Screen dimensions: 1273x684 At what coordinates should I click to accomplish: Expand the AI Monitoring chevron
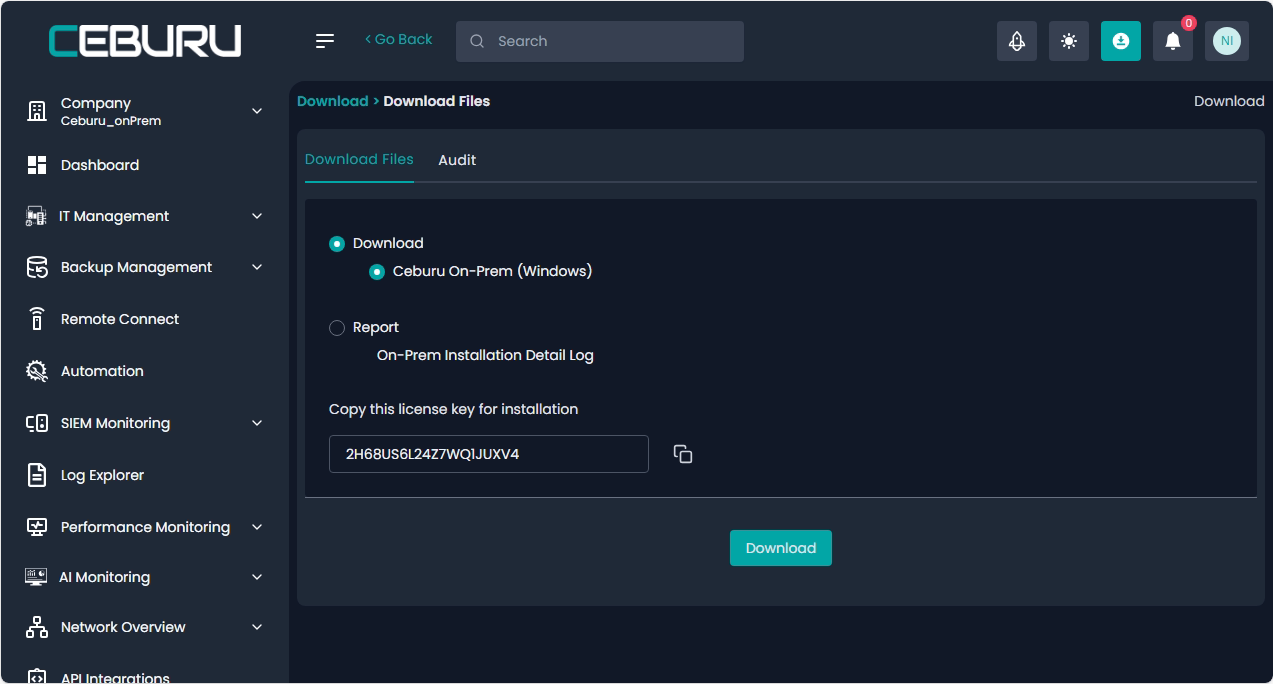pyautogui.click(x=257, y=577)
